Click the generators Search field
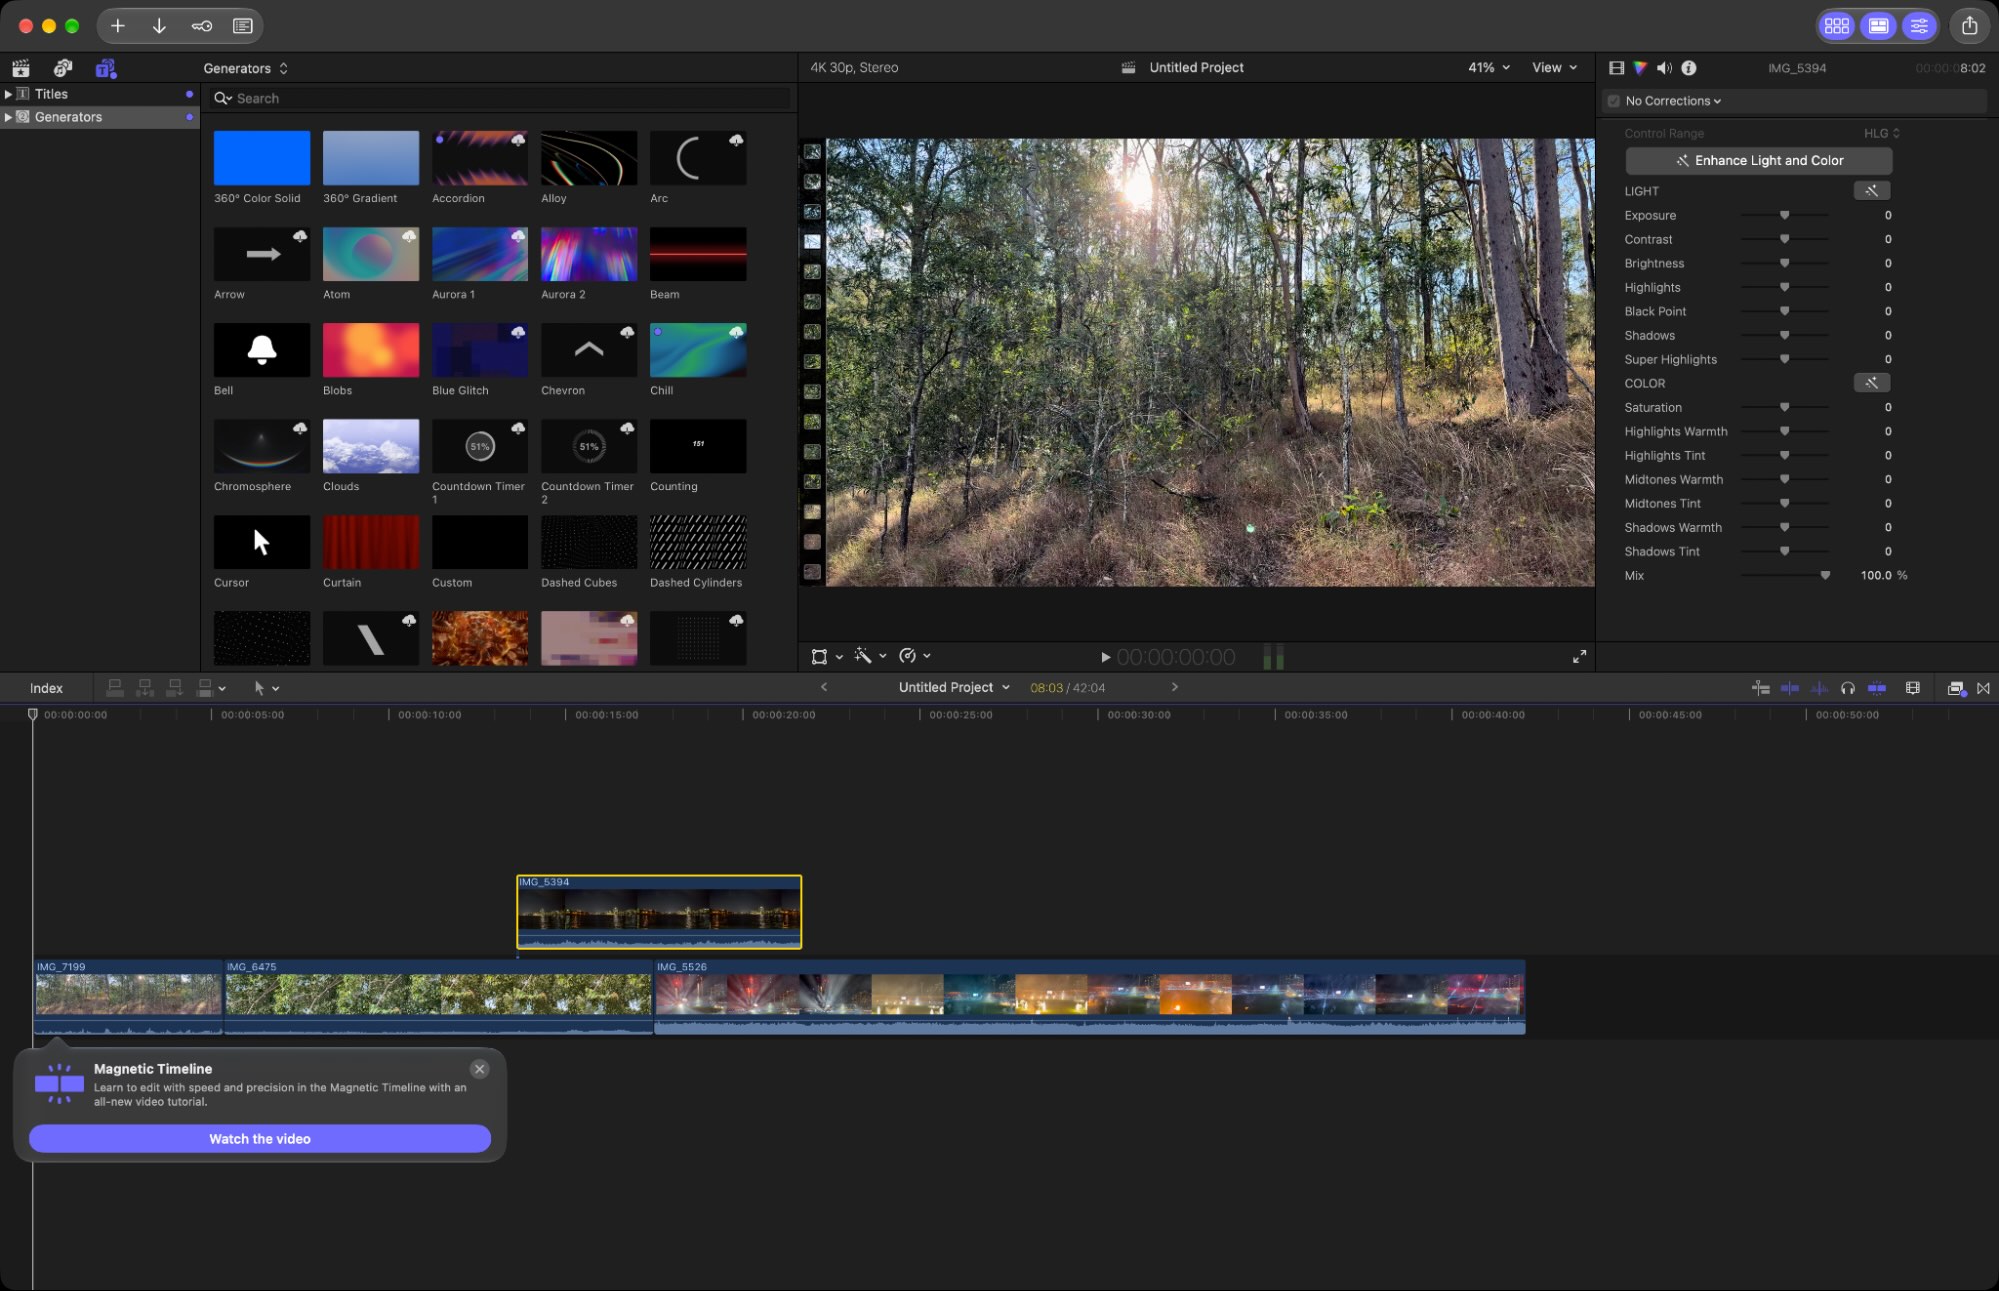This screenshot has width=1999, height=1291. pyautogui.click(x=500, y=98)
